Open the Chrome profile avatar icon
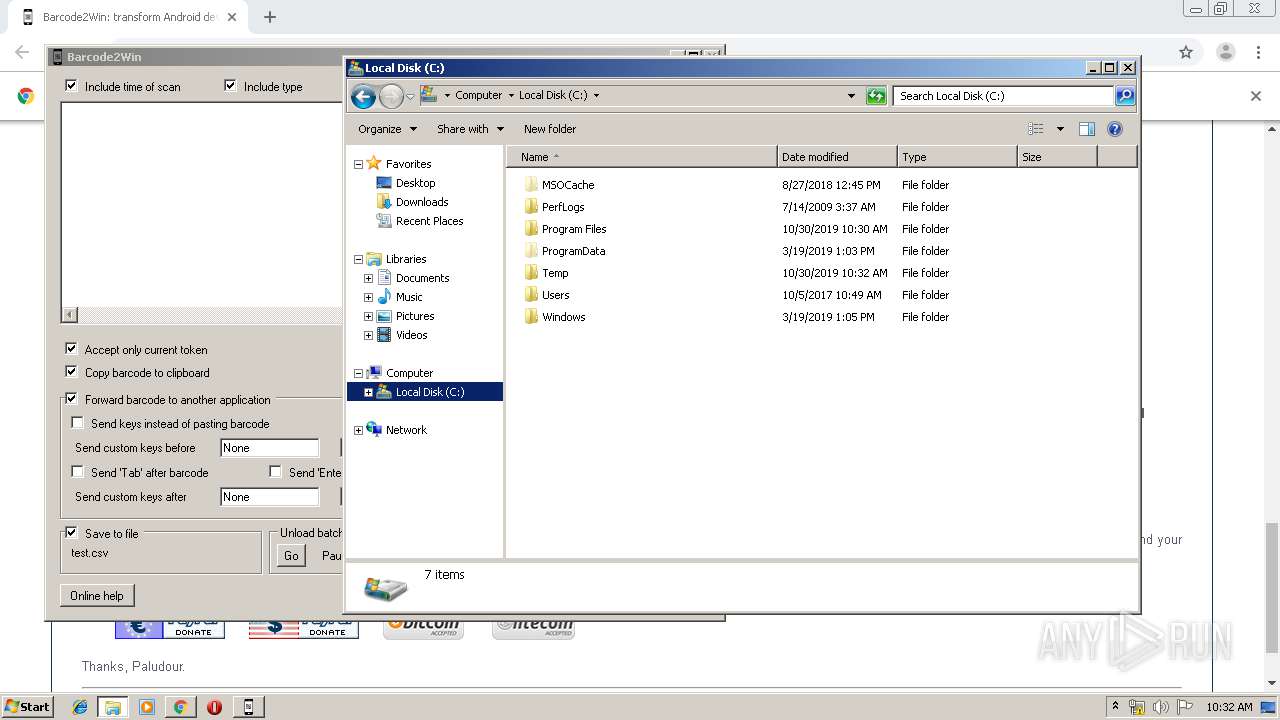The image size is (1280, 720). 1226,52
